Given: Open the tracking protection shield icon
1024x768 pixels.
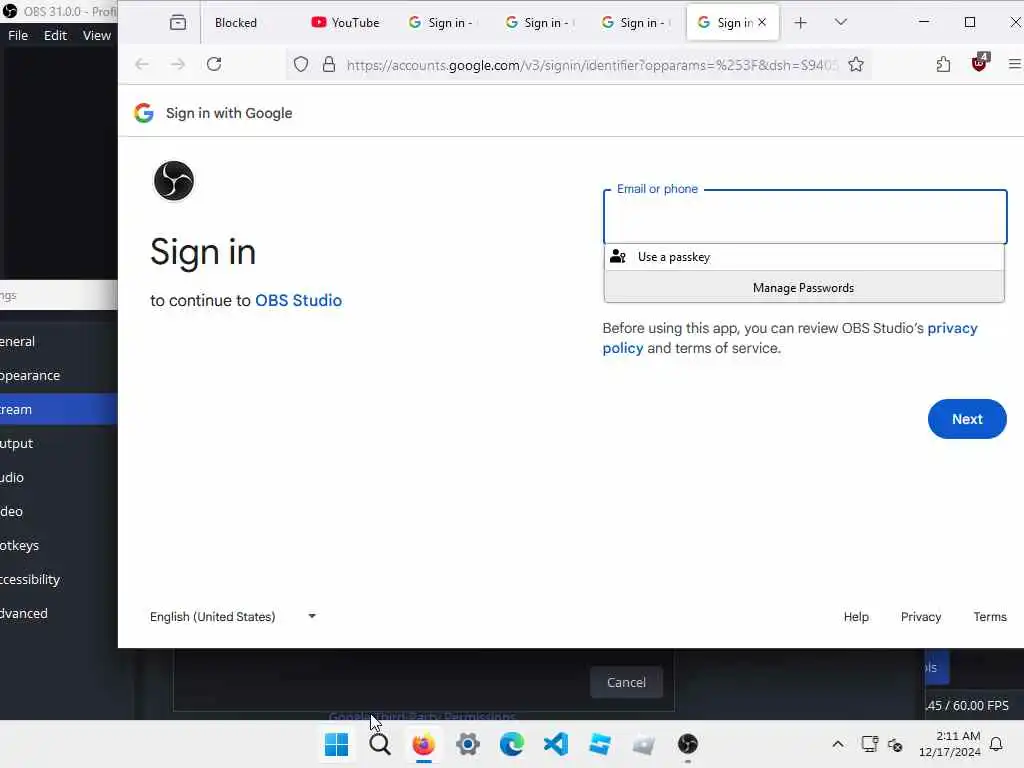Looking at the screenshot, I should tap(300, 65).
